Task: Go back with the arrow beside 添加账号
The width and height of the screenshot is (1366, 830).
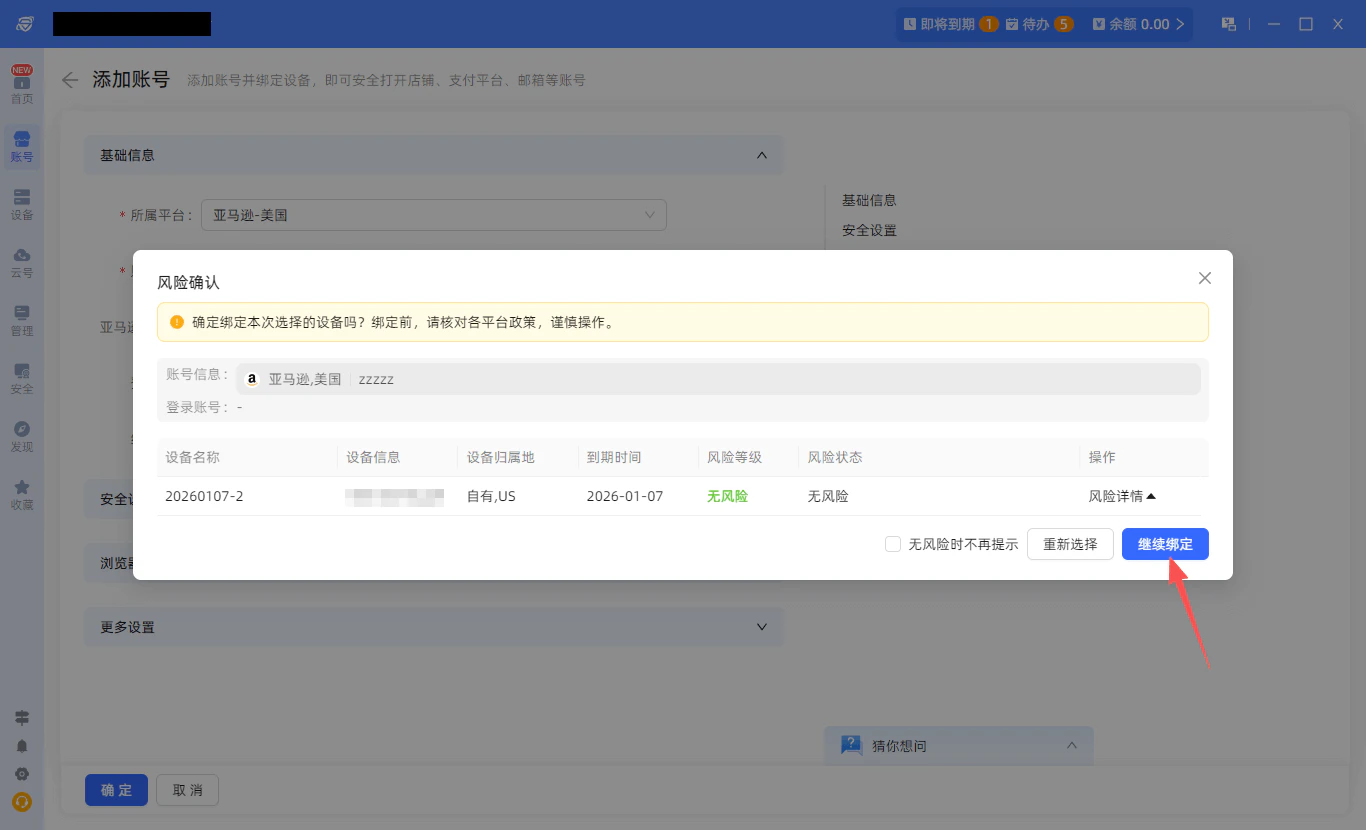Action: 70,80
